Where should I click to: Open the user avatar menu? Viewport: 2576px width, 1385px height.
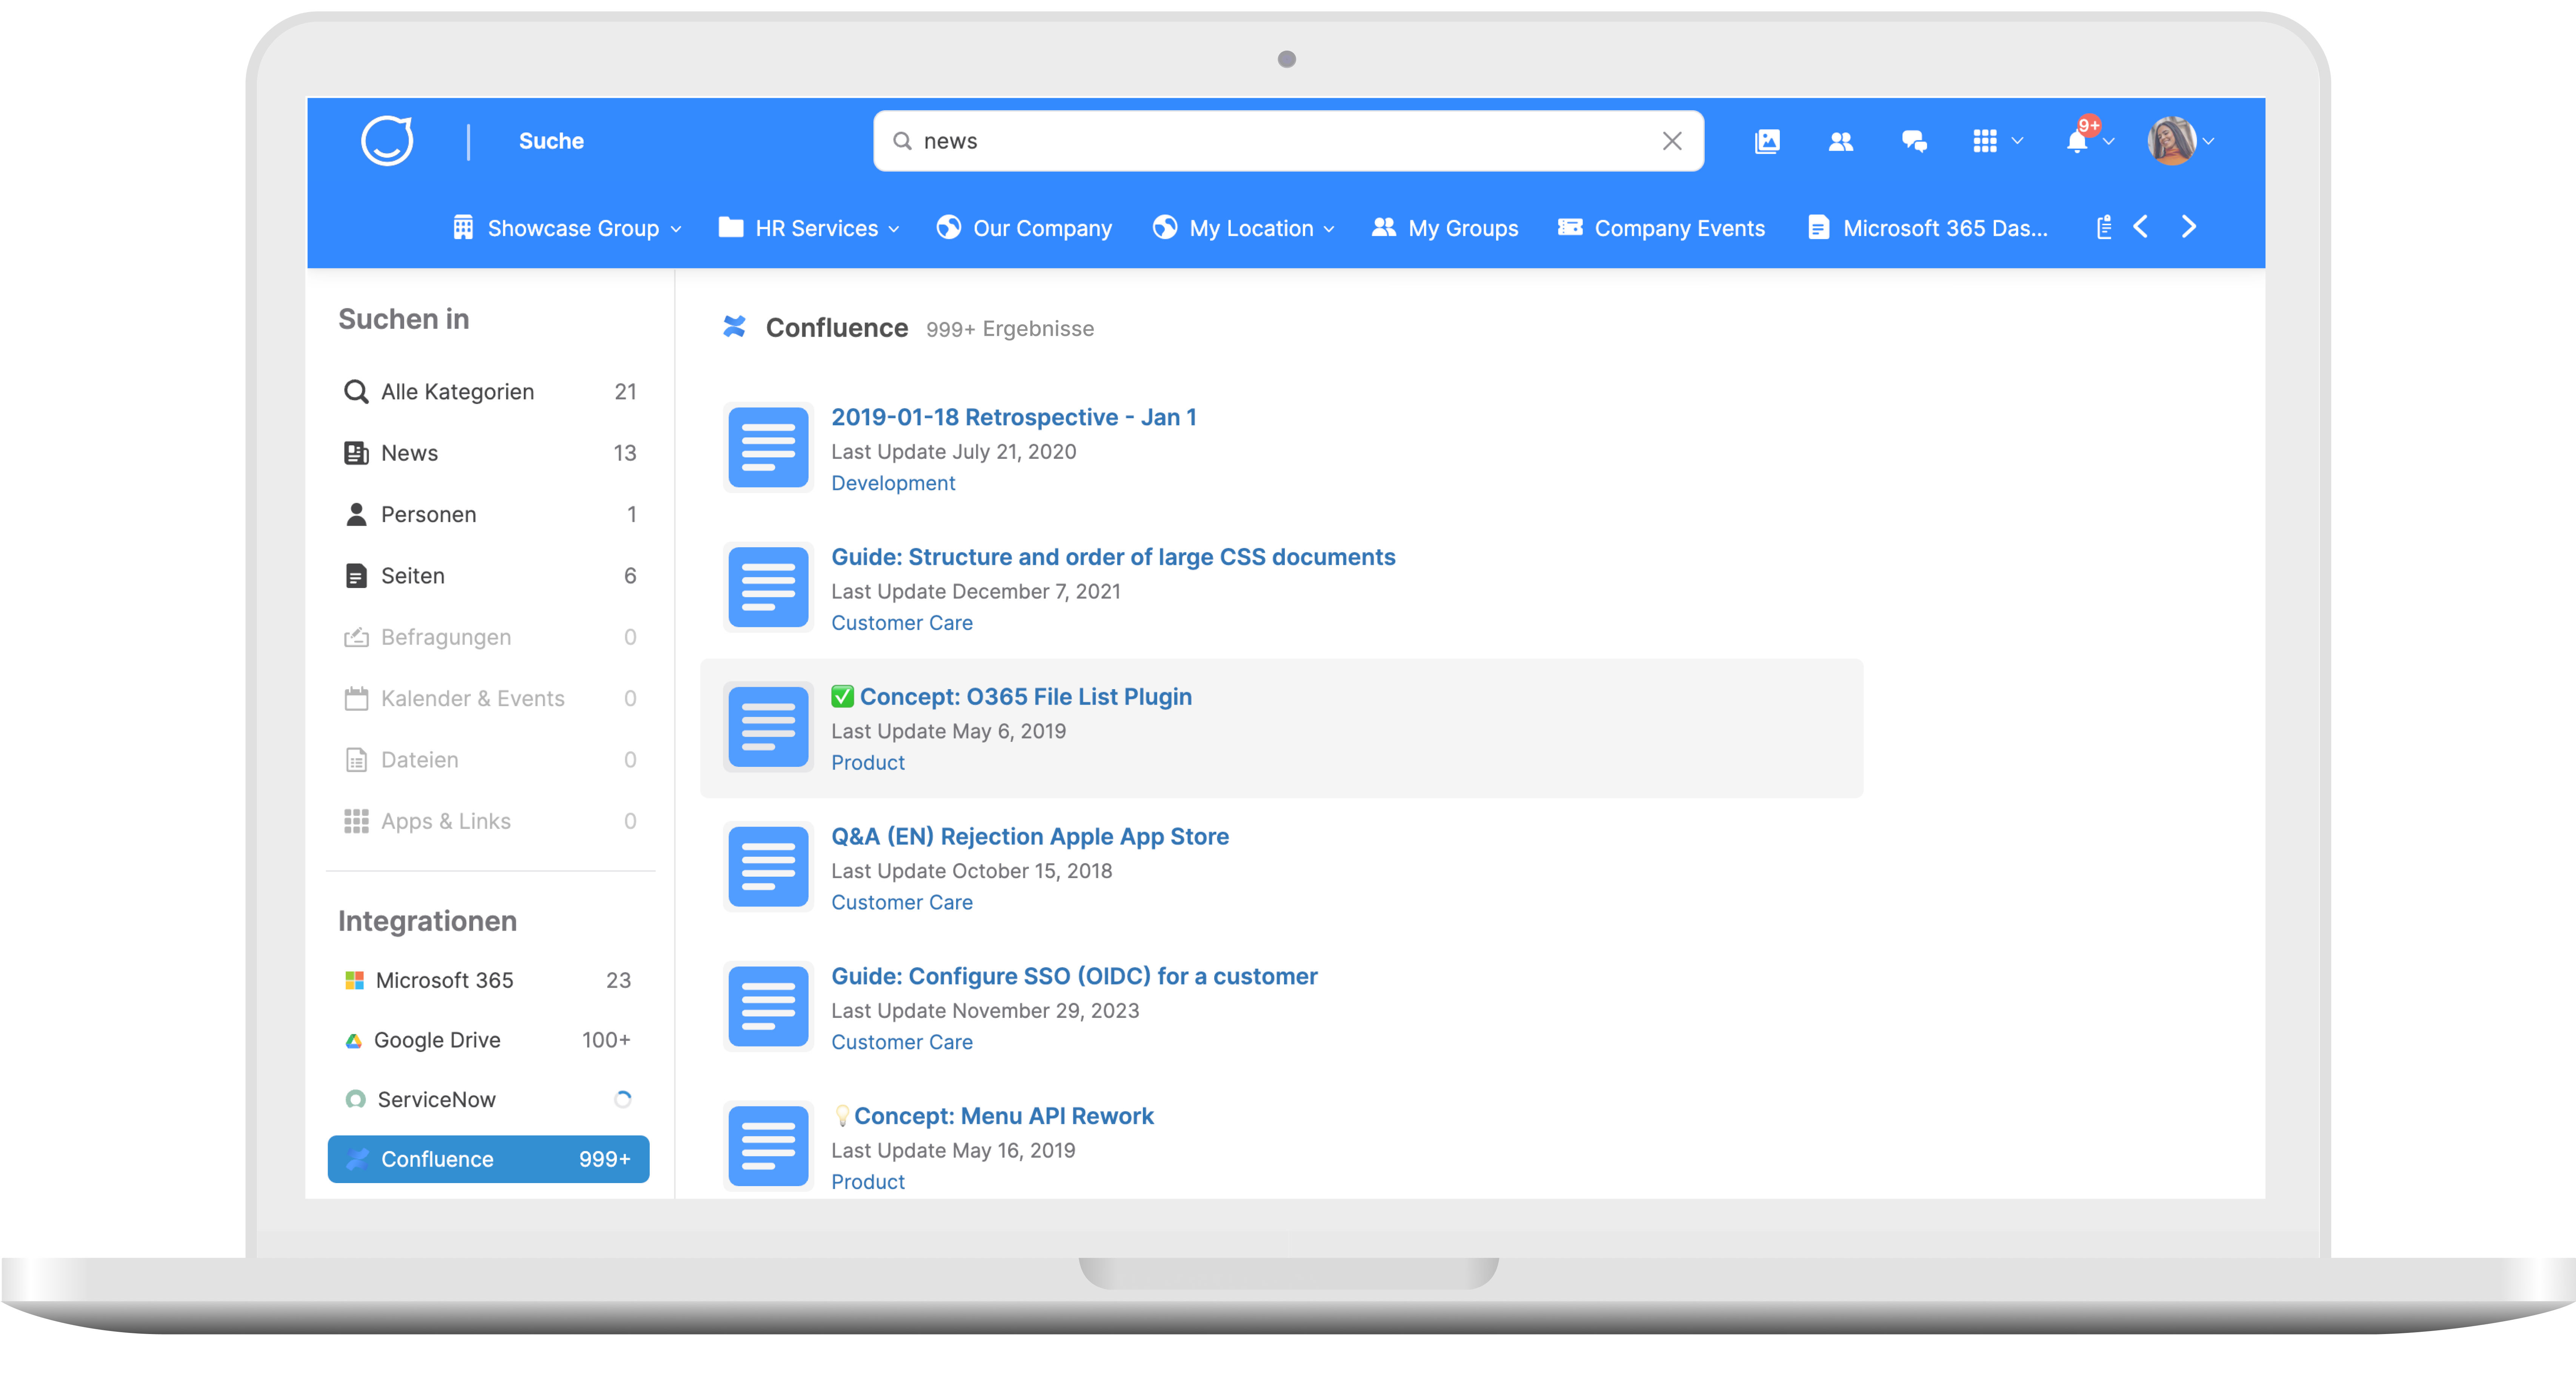click(2171, 141)
